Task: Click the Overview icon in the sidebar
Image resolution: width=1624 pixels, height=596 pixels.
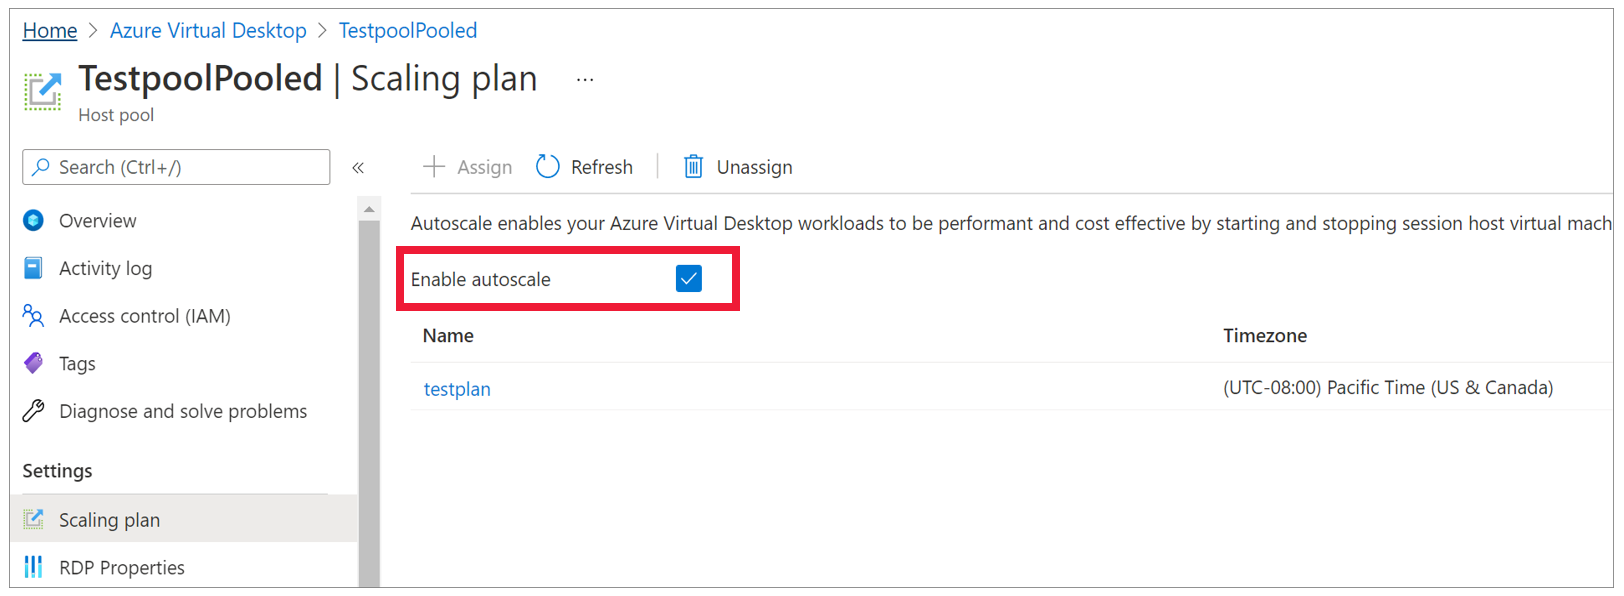Action: [33, 220]
